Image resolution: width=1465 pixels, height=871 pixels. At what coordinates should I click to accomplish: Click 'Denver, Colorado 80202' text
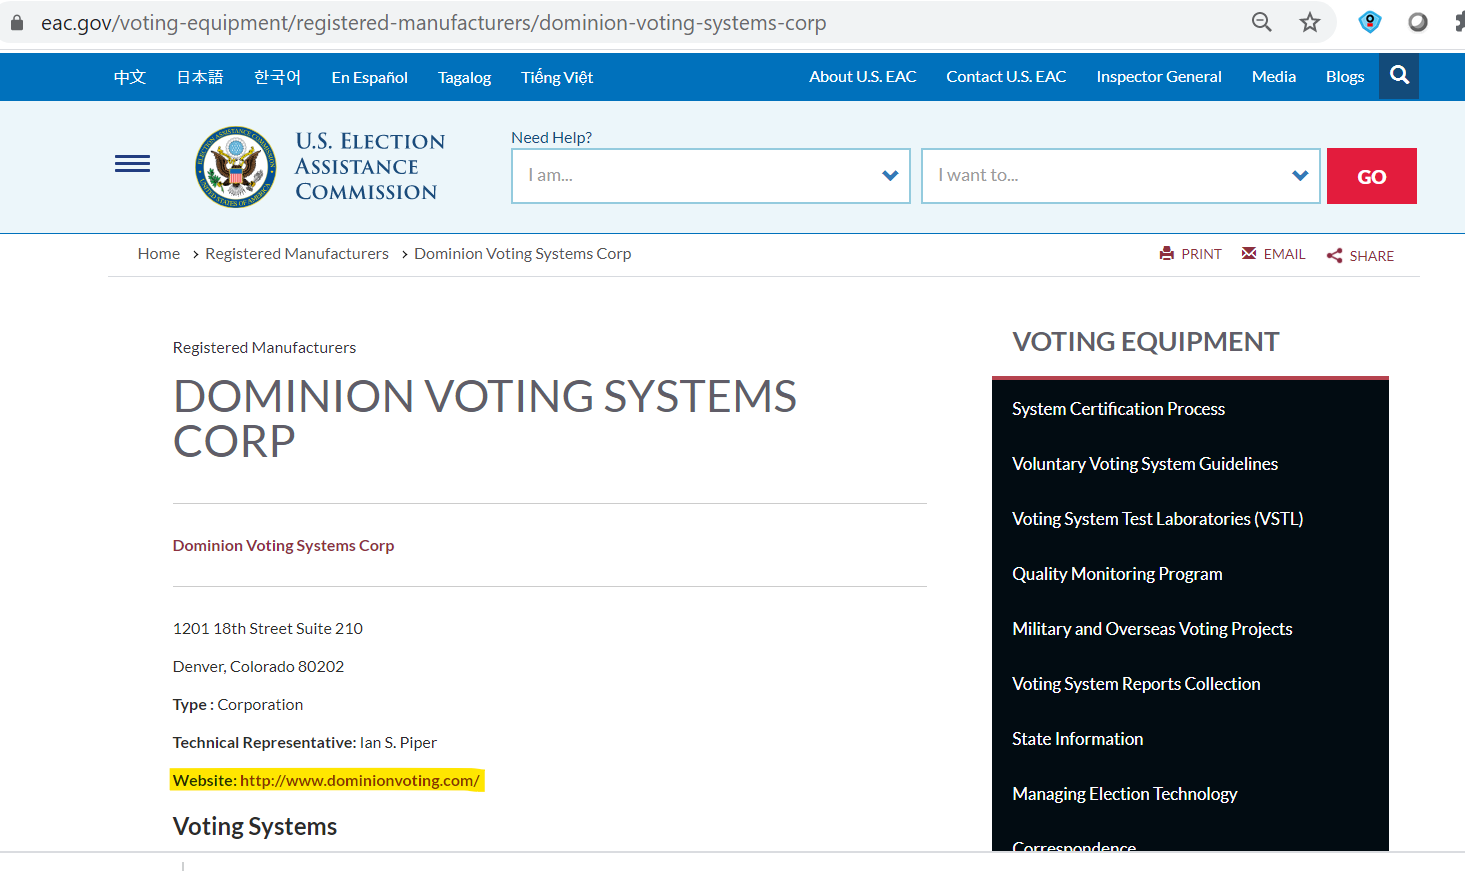click(x=258, y=667)
